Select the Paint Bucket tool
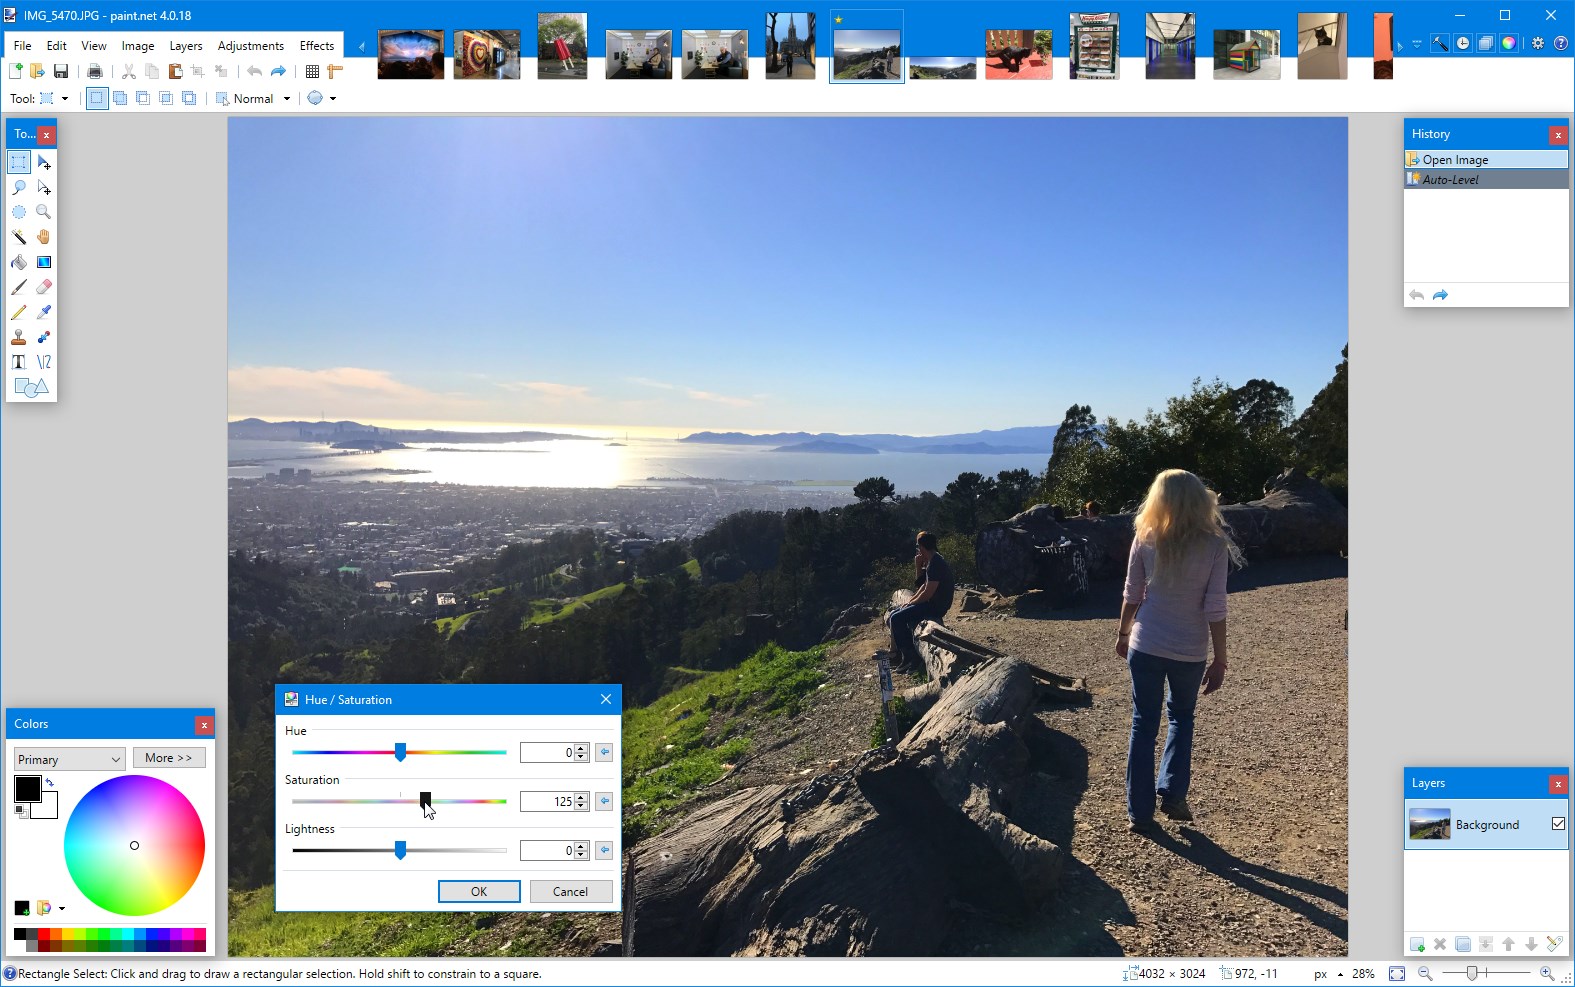1575x987 pixels. tap(19, 262)
